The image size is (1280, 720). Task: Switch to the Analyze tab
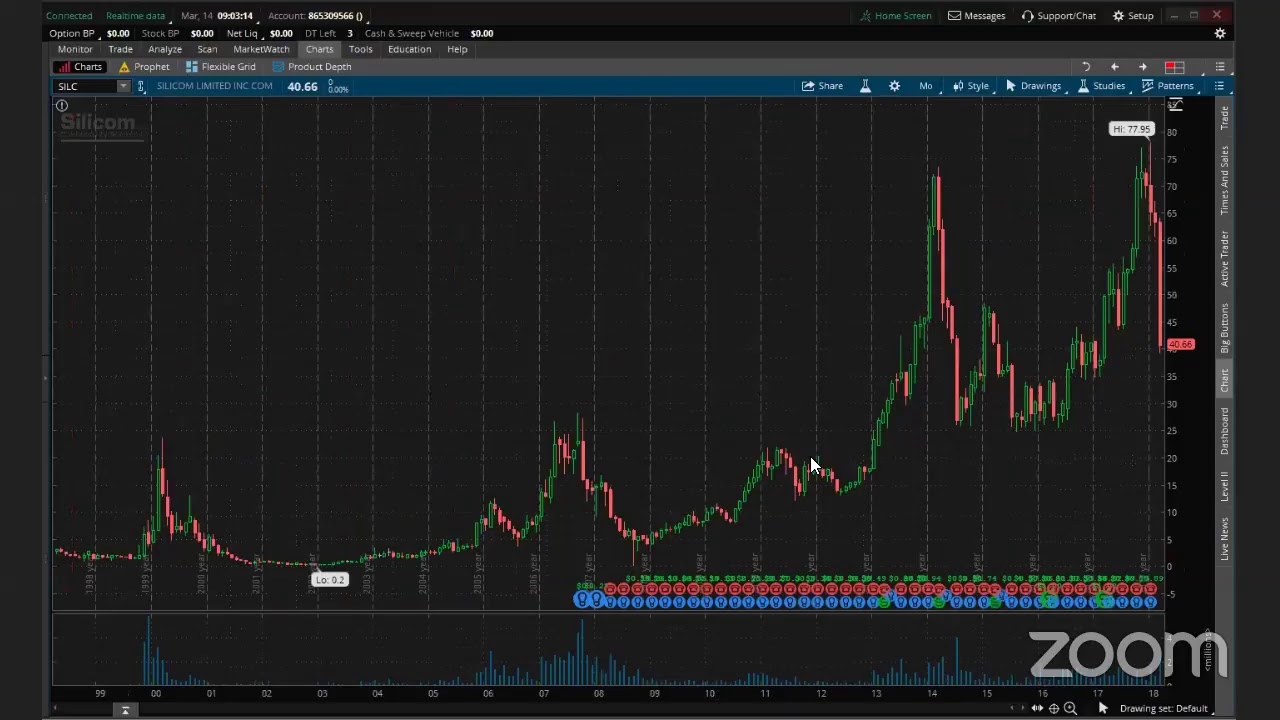pos(165,49)
